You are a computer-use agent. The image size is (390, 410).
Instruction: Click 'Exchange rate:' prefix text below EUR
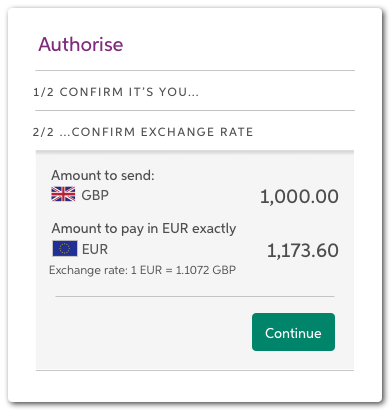point(88,270)
